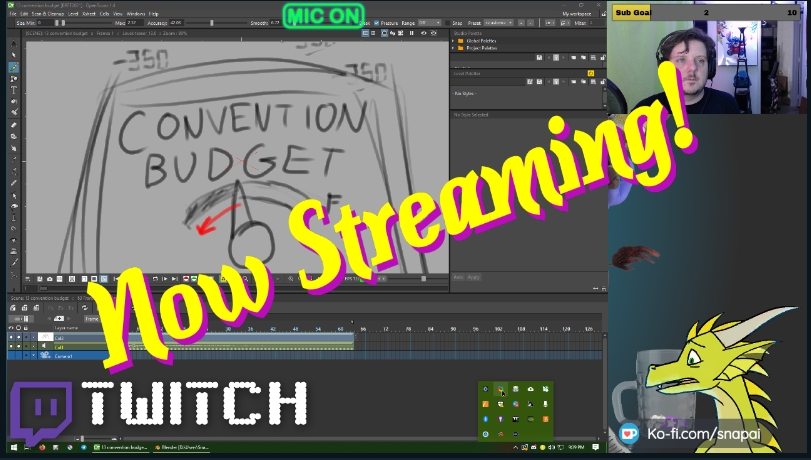Set viewer background to white

[84, 279]
